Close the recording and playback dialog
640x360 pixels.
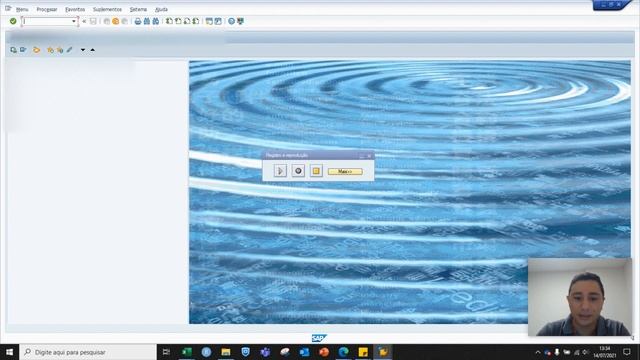click(x=369, y=156)
